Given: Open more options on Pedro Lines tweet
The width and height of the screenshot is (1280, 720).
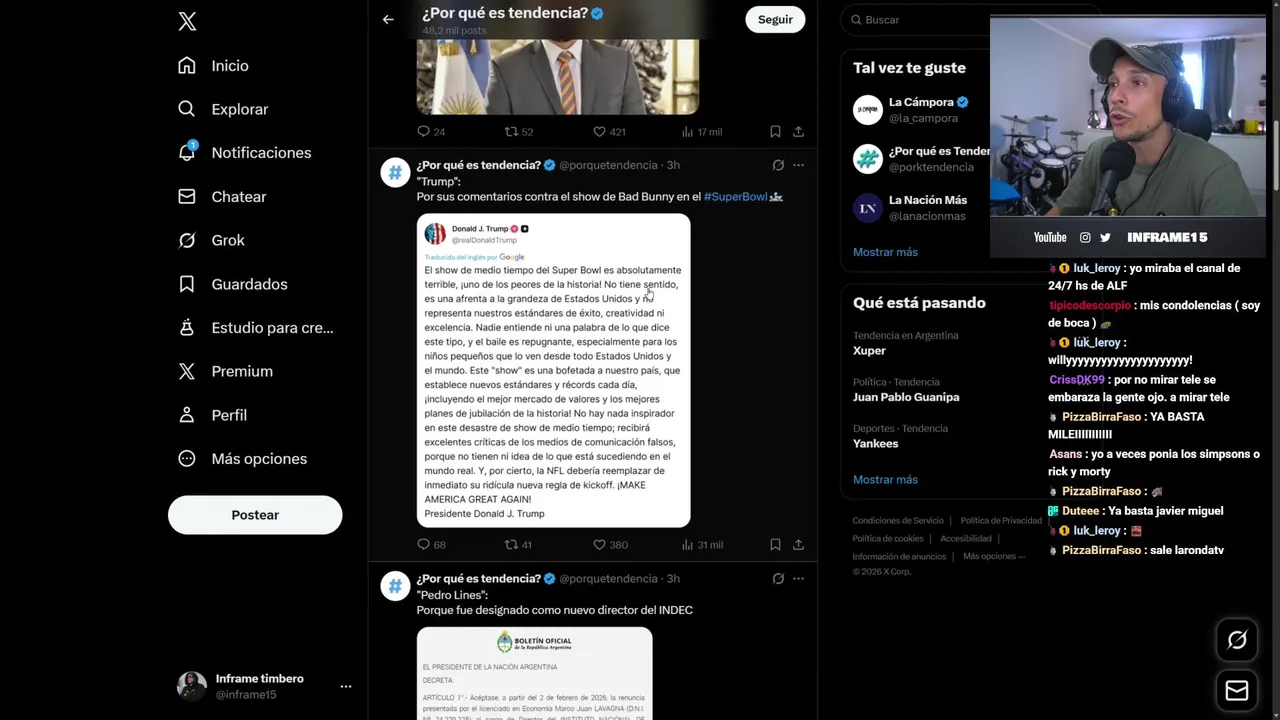Looking at the screenshot, I should pyautogui.click(x=798, y=579).
